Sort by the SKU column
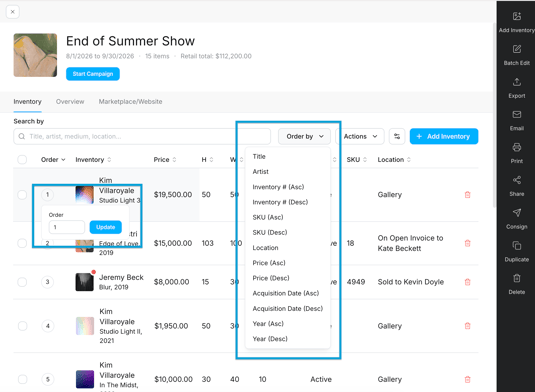This screenshot has height=392, width=535. pyautogui.click(x=357, y=160)
